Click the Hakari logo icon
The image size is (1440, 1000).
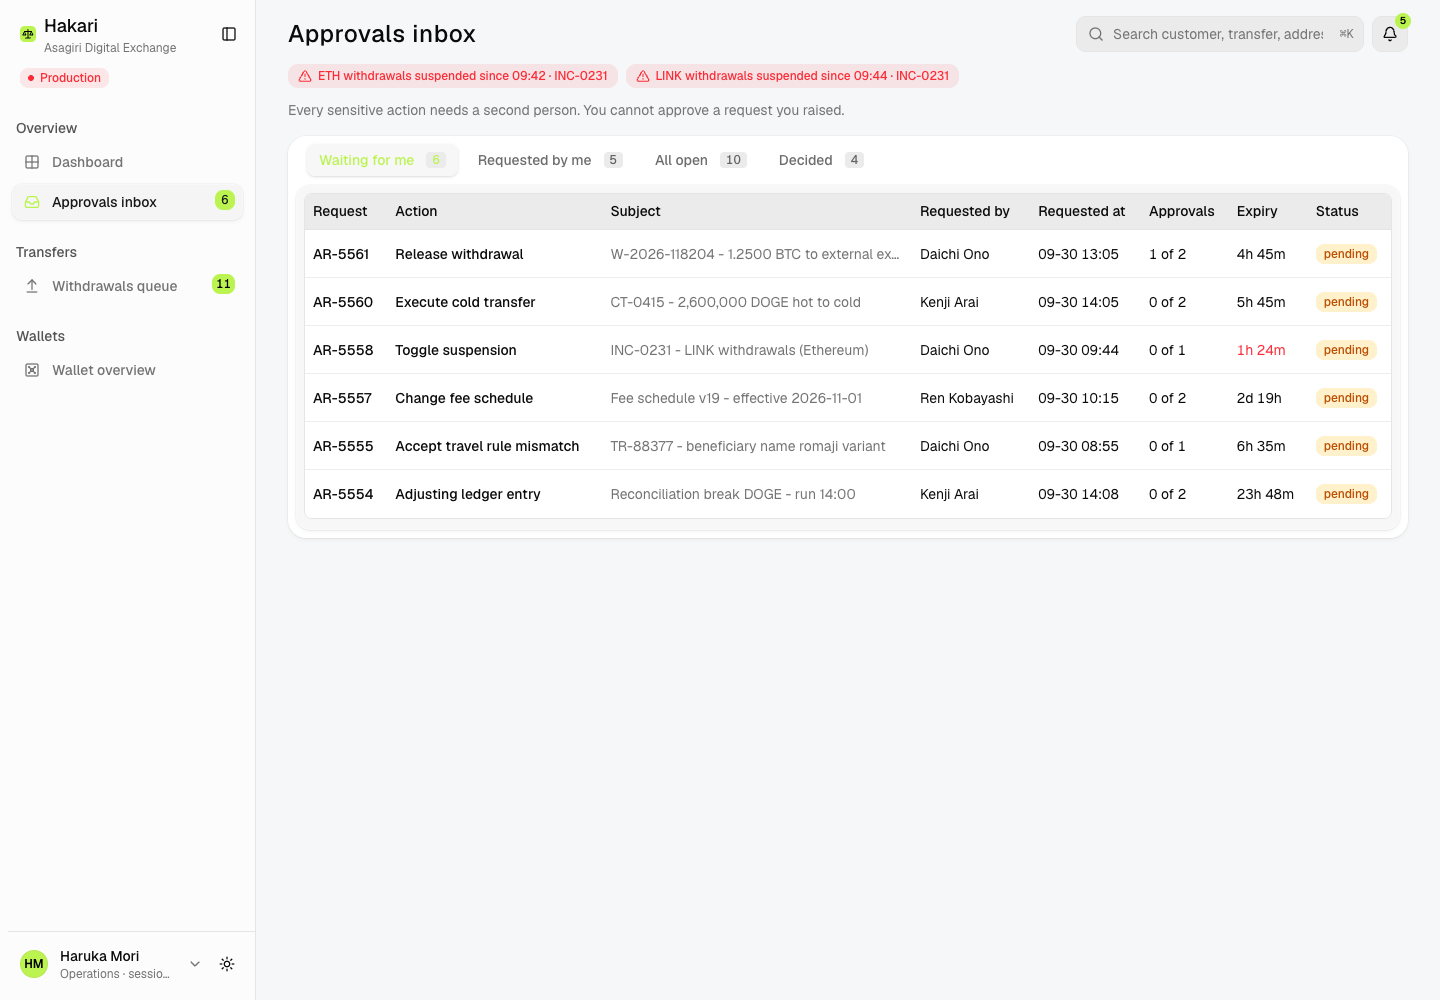(x=28, y=34)
